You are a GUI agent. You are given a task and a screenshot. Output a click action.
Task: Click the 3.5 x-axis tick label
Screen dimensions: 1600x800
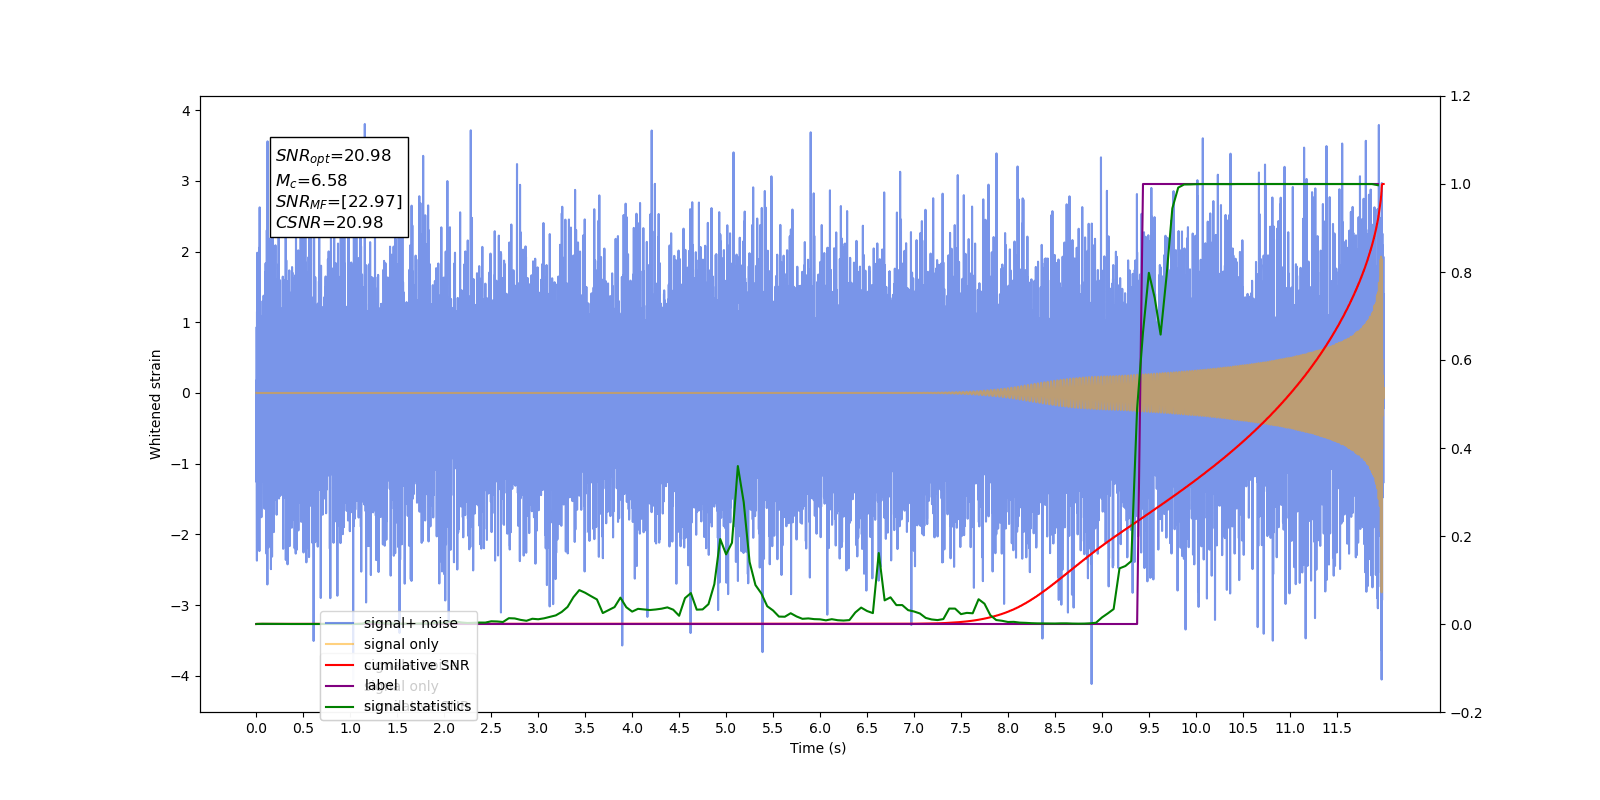(x=585, y=728)
